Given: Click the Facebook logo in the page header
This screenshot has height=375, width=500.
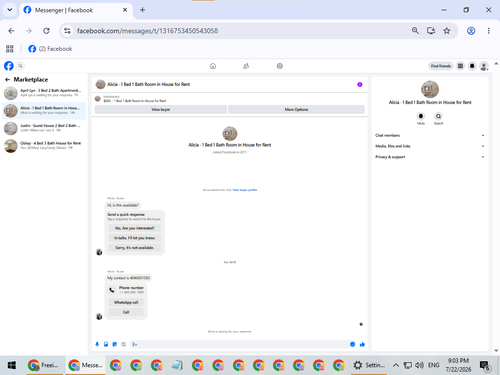Looking at the screenshot, I should (x=9, y=66).
